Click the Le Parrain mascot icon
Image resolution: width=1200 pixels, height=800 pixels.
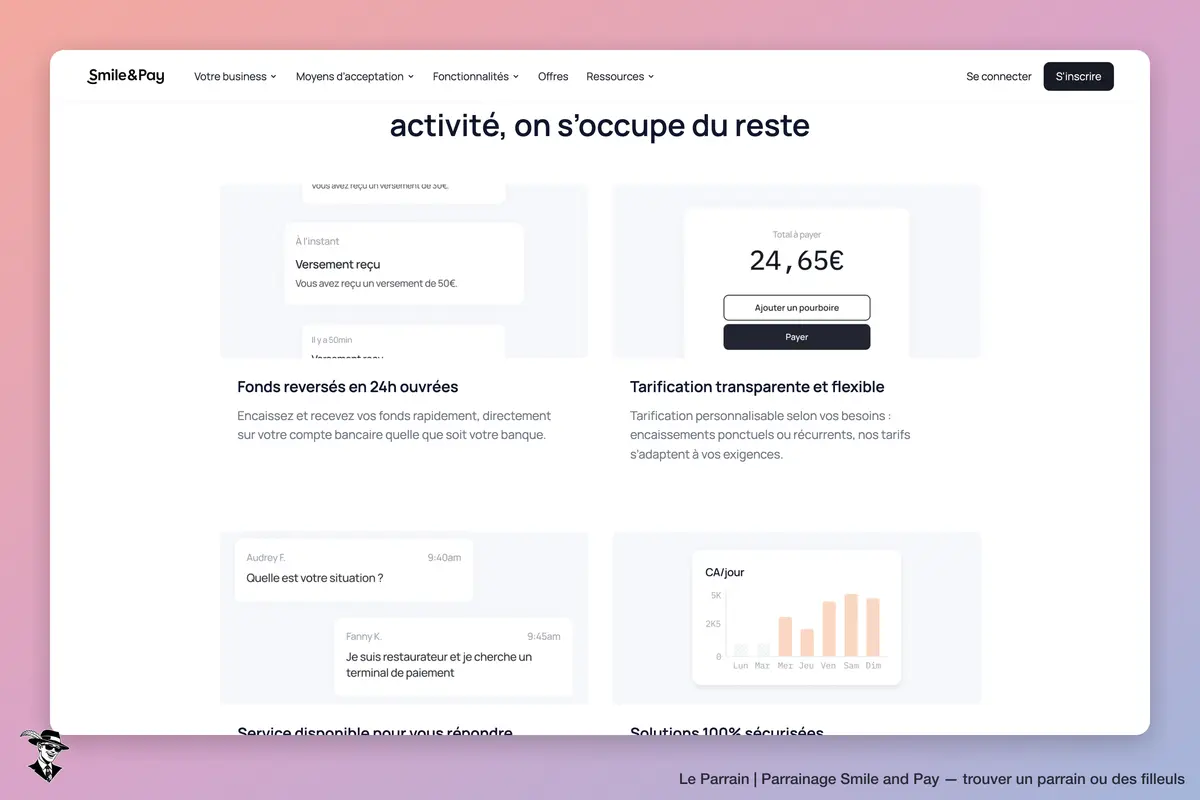pos(43,755)
